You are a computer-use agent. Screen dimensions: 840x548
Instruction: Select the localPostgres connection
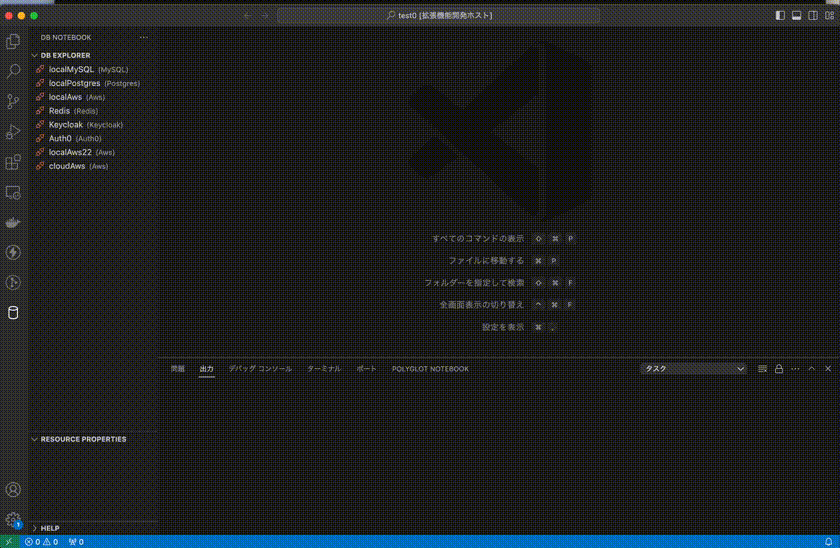[94, 83]
